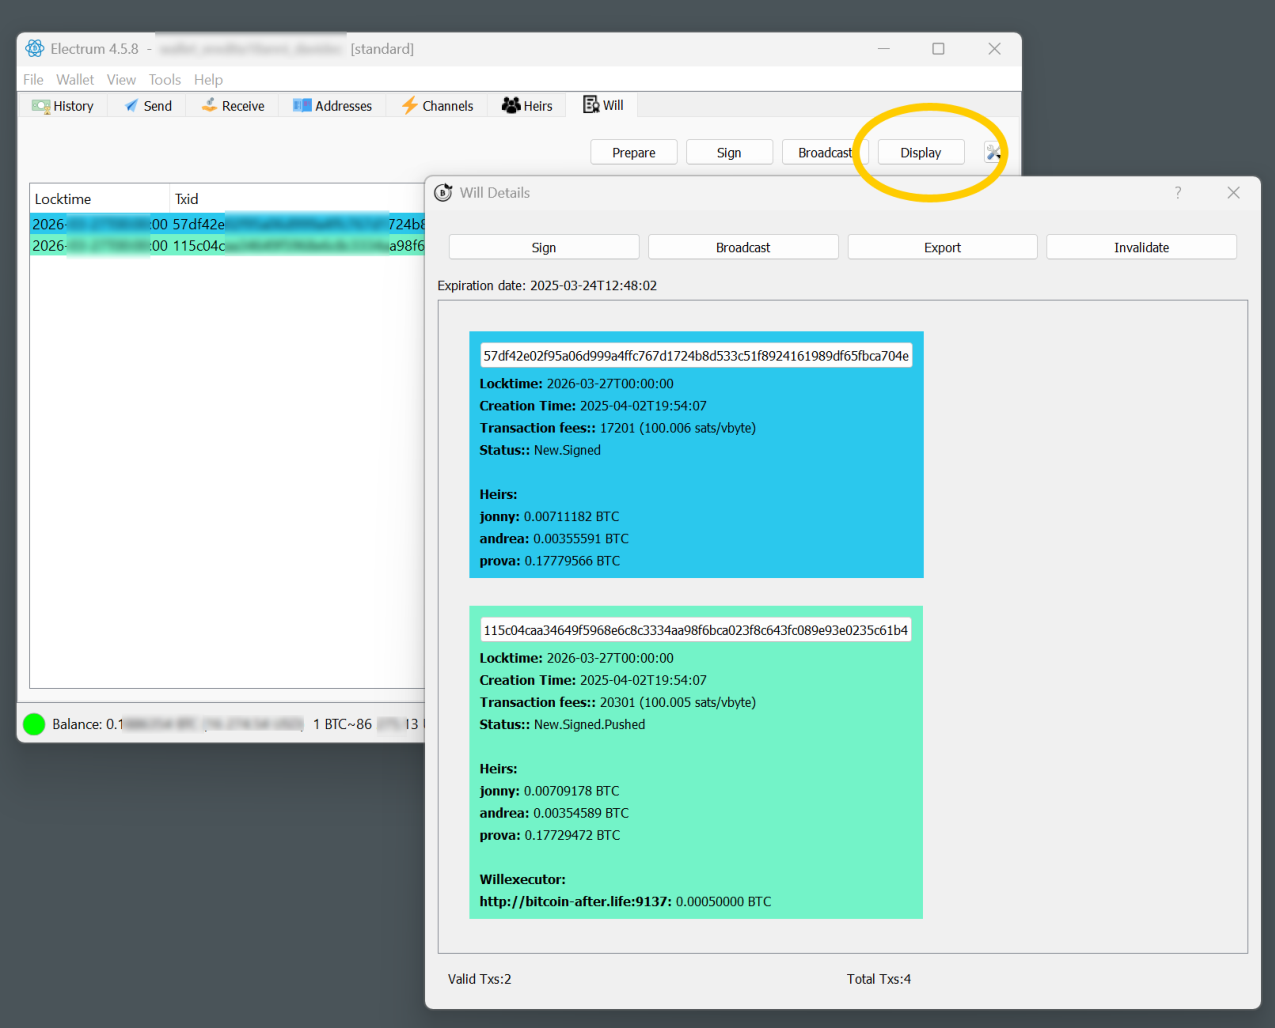Switch to the Receive tab

pos(232,105)
